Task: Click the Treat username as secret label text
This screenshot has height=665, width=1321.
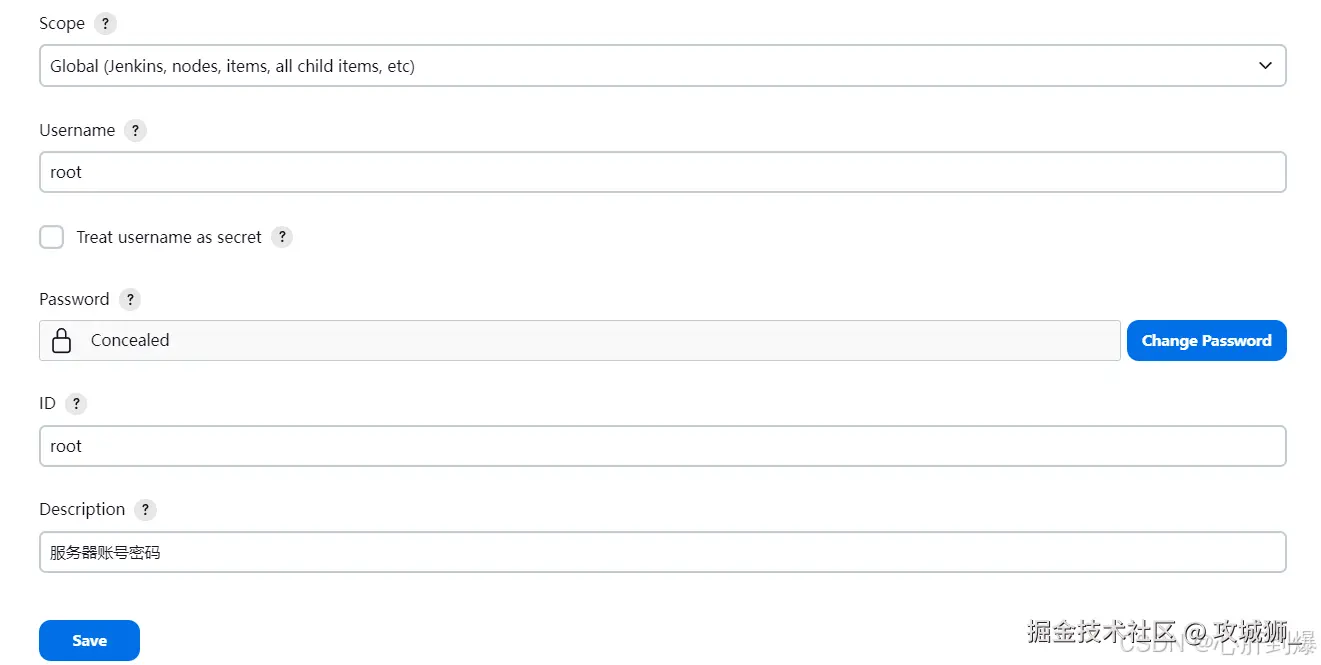Action: (169, 237)
